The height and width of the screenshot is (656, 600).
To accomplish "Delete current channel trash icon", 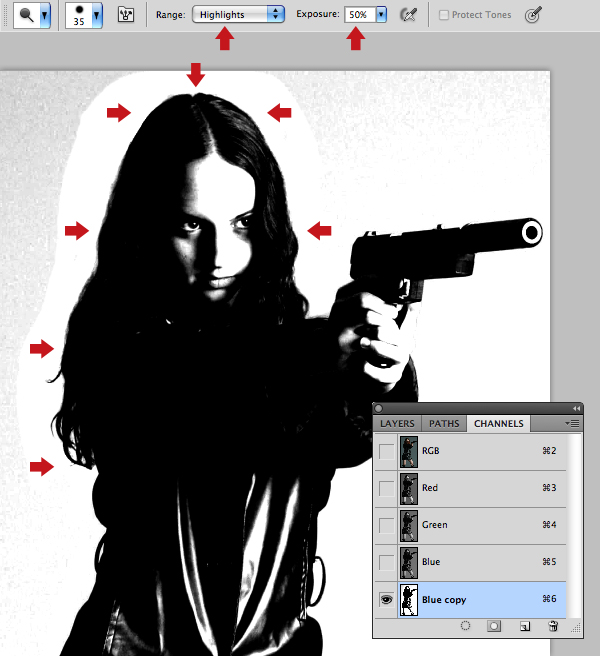I will click(553, 626).
